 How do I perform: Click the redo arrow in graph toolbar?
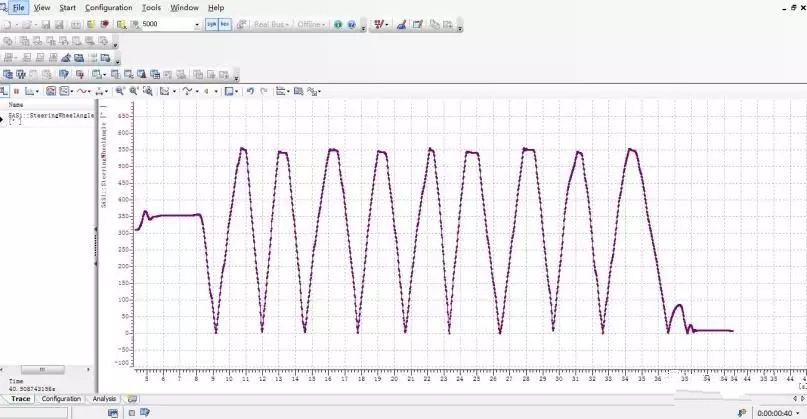(x=263, y=91)
